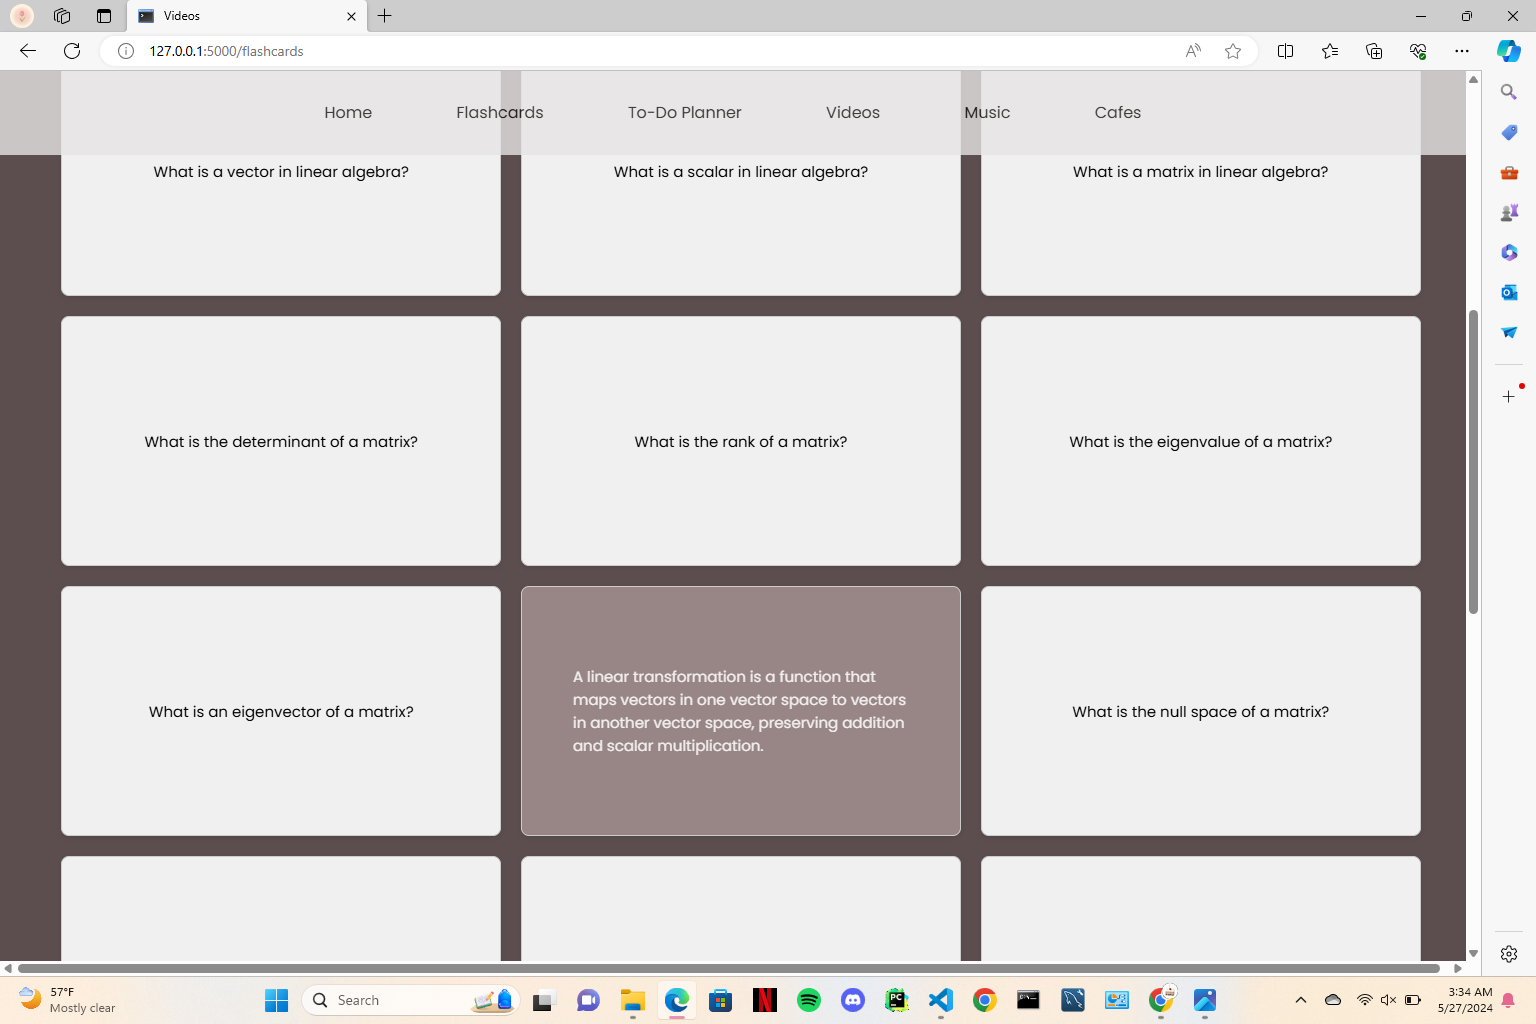This screenshot has height=1024, width=1536.
Task: Open Visual Studio Code from taskbar
Action: [941, 1000]
